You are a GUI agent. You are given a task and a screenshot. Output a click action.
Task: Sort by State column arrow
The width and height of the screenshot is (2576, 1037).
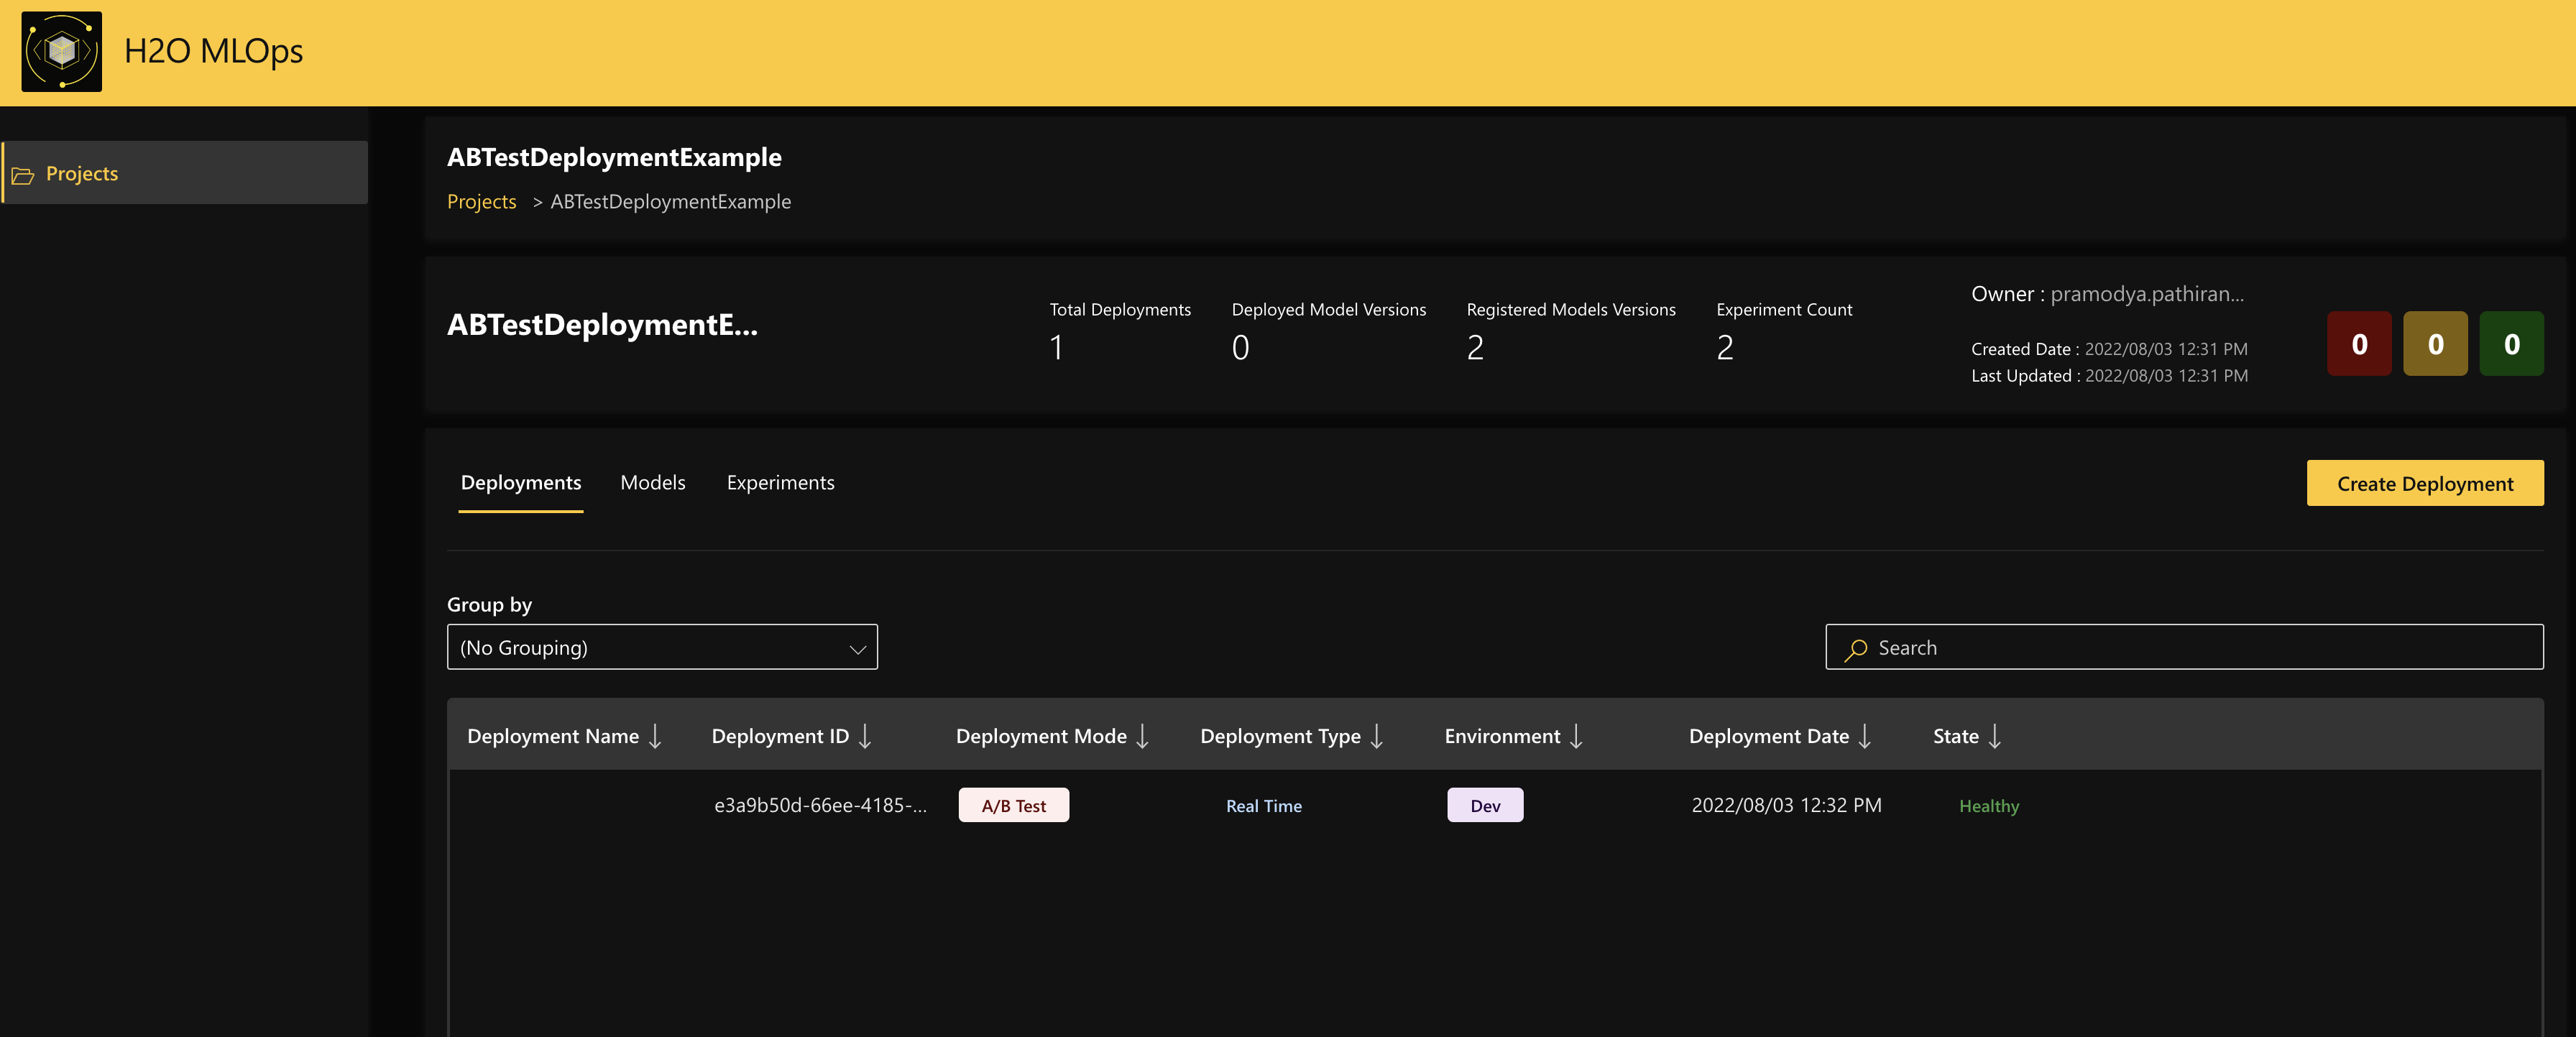click(x=1995, y=736)
